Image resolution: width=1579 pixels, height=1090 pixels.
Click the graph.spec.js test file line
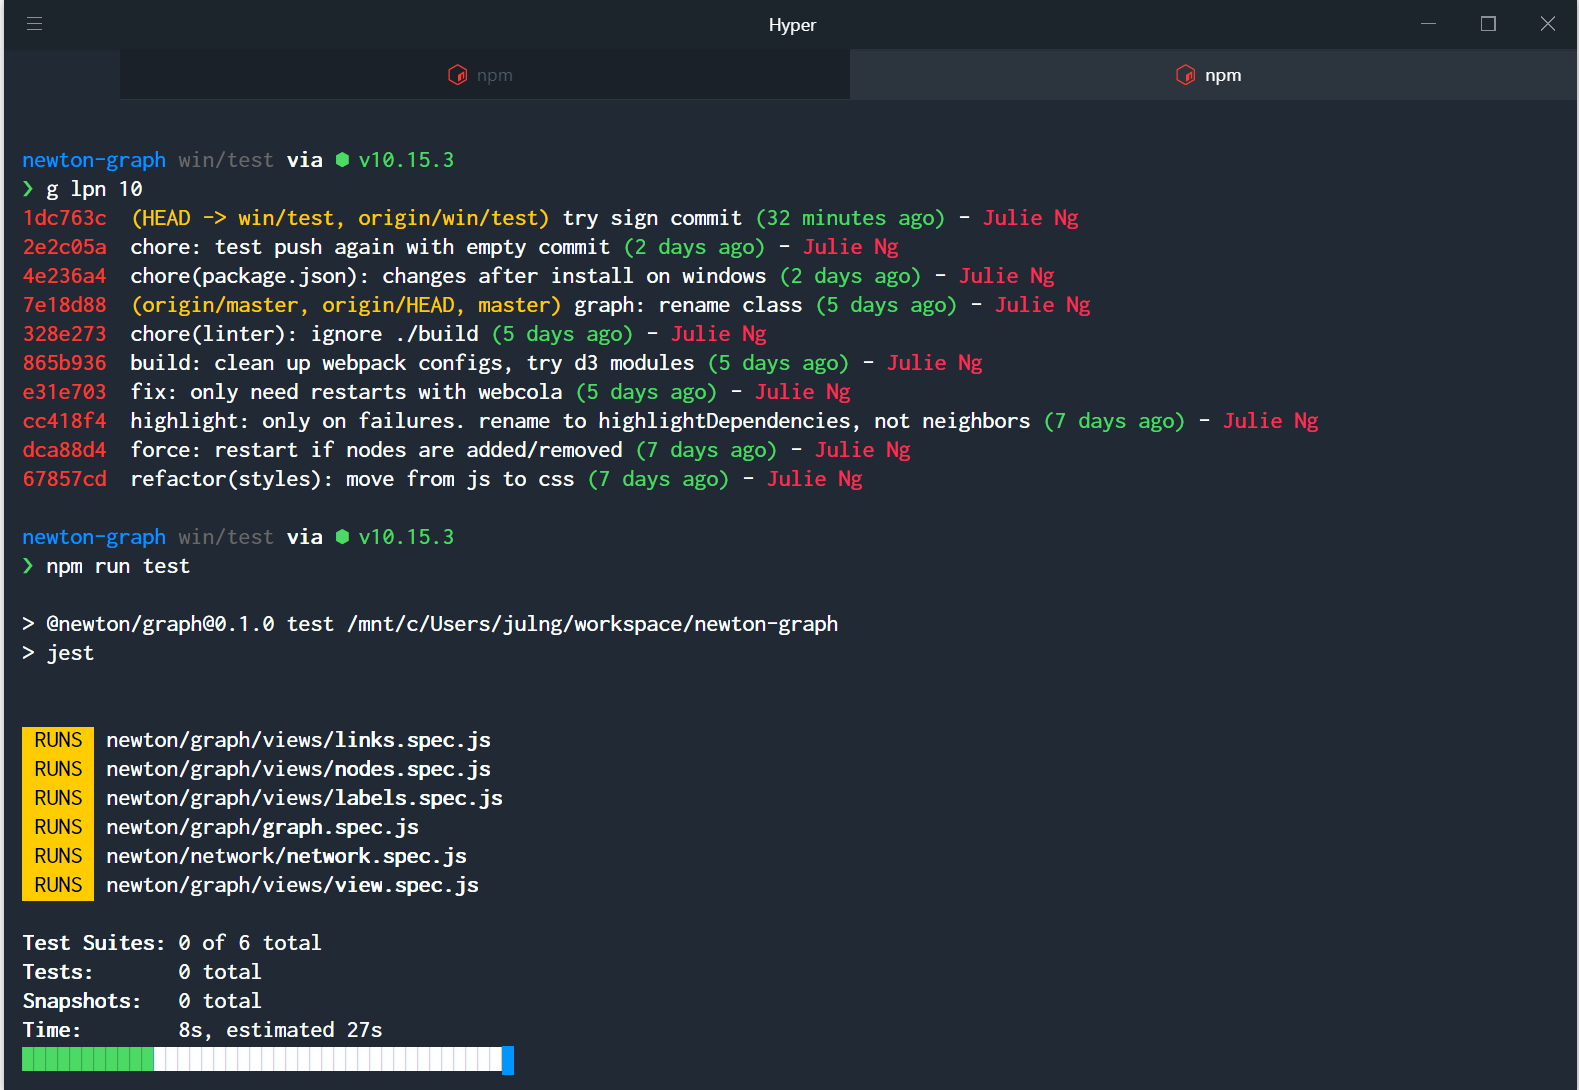click(x=262, y=827)
